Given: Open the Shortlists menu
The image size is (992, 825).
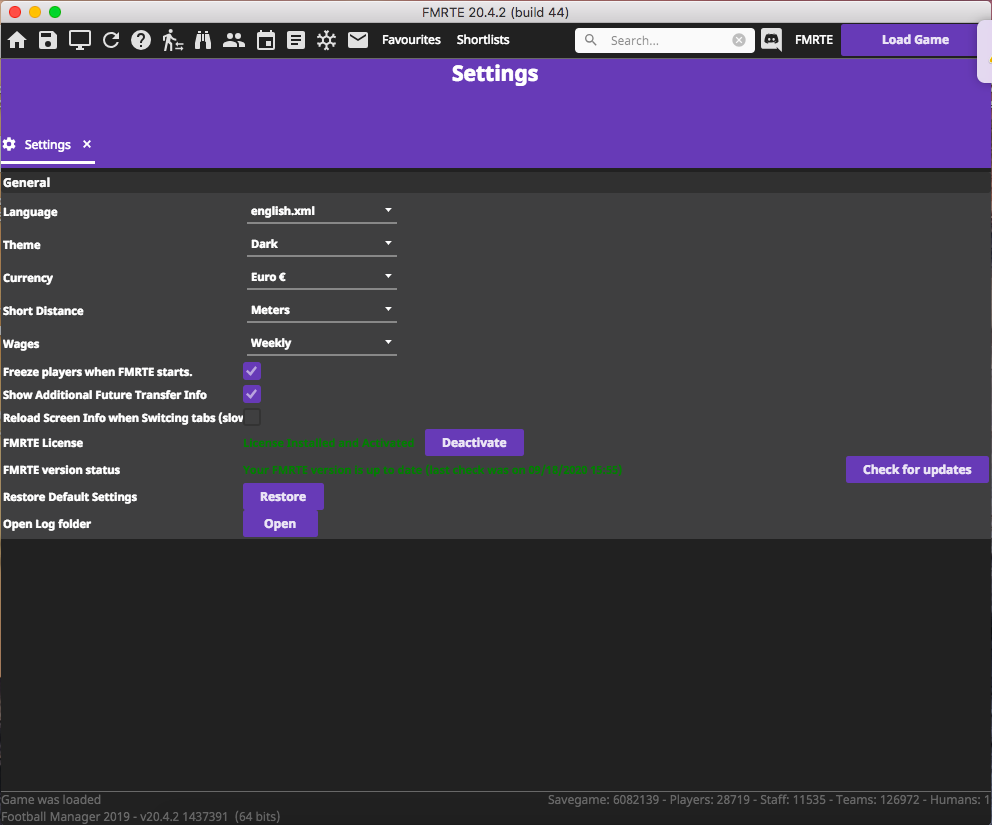Looking at the screenshot, I should pyautogui.click(x=483, y=40).
